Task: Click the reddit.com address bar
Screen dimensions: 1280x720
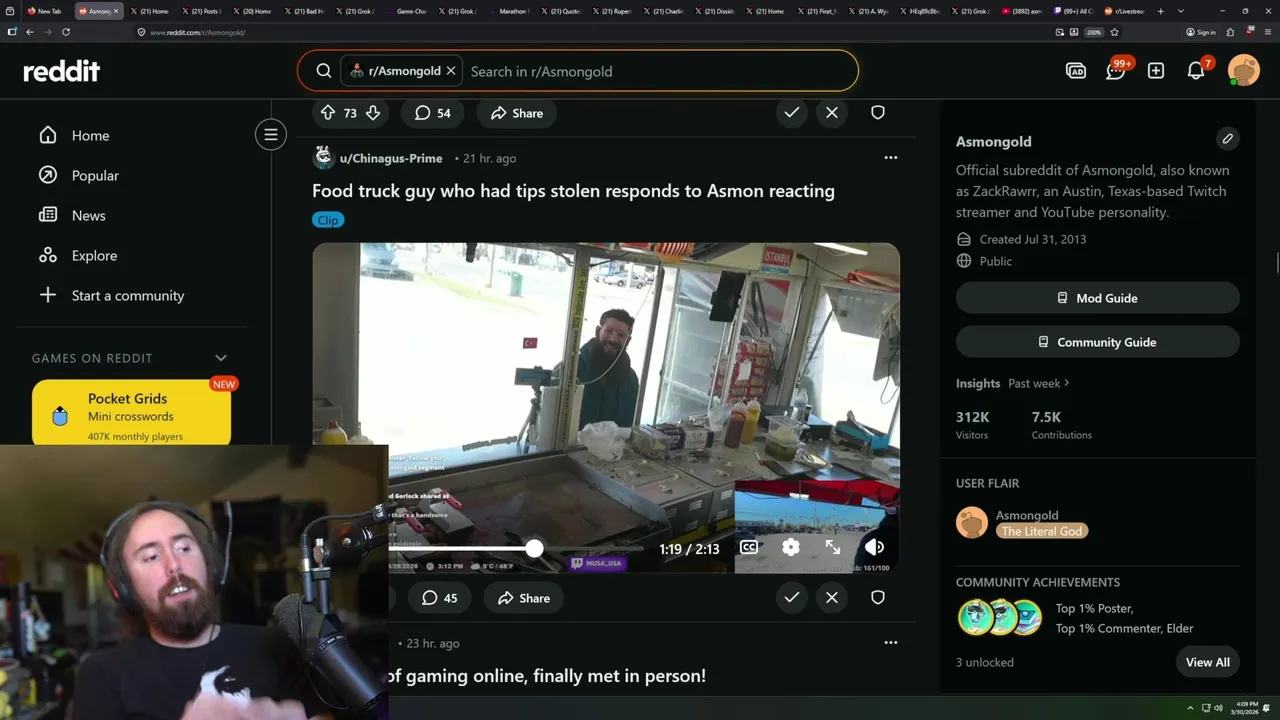Action: point(590,32)
